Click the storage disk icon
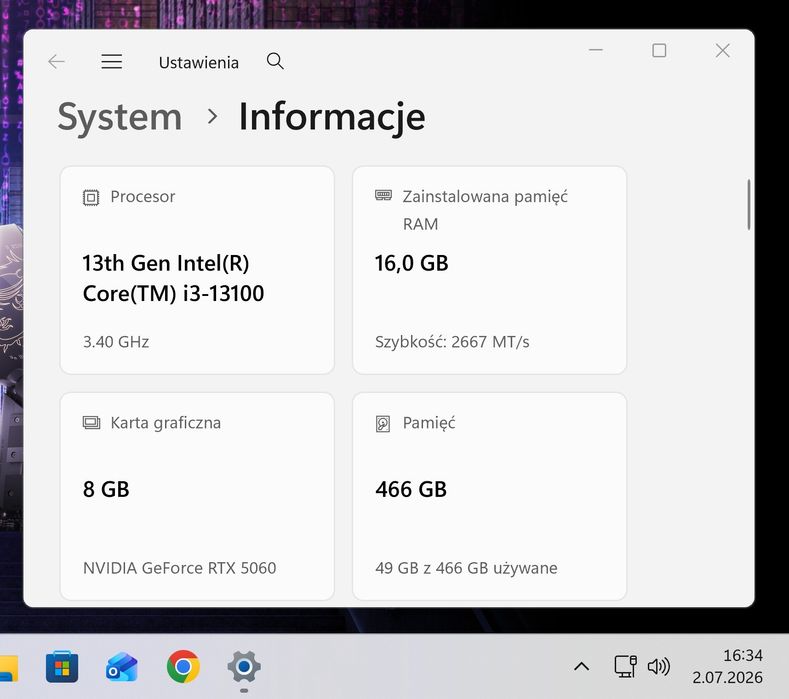The height and width of the screenshot is (699, 789). point(383,424)
